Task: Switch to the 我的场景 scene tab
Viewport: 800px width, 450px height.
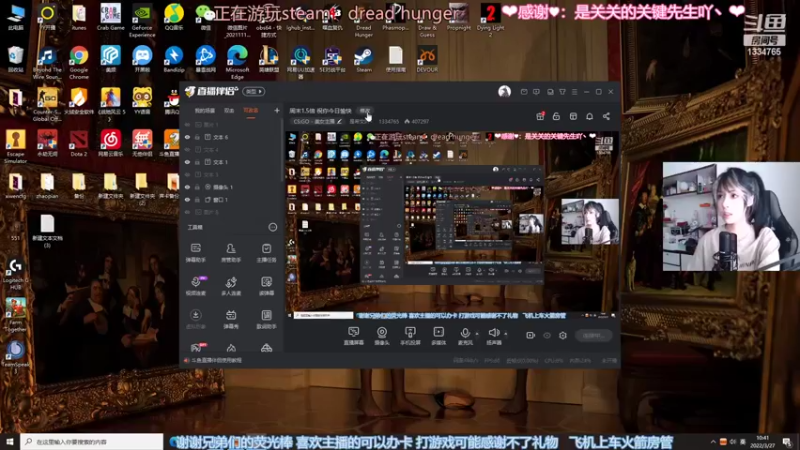Action: pyautogui.click(x=205, y=110)
